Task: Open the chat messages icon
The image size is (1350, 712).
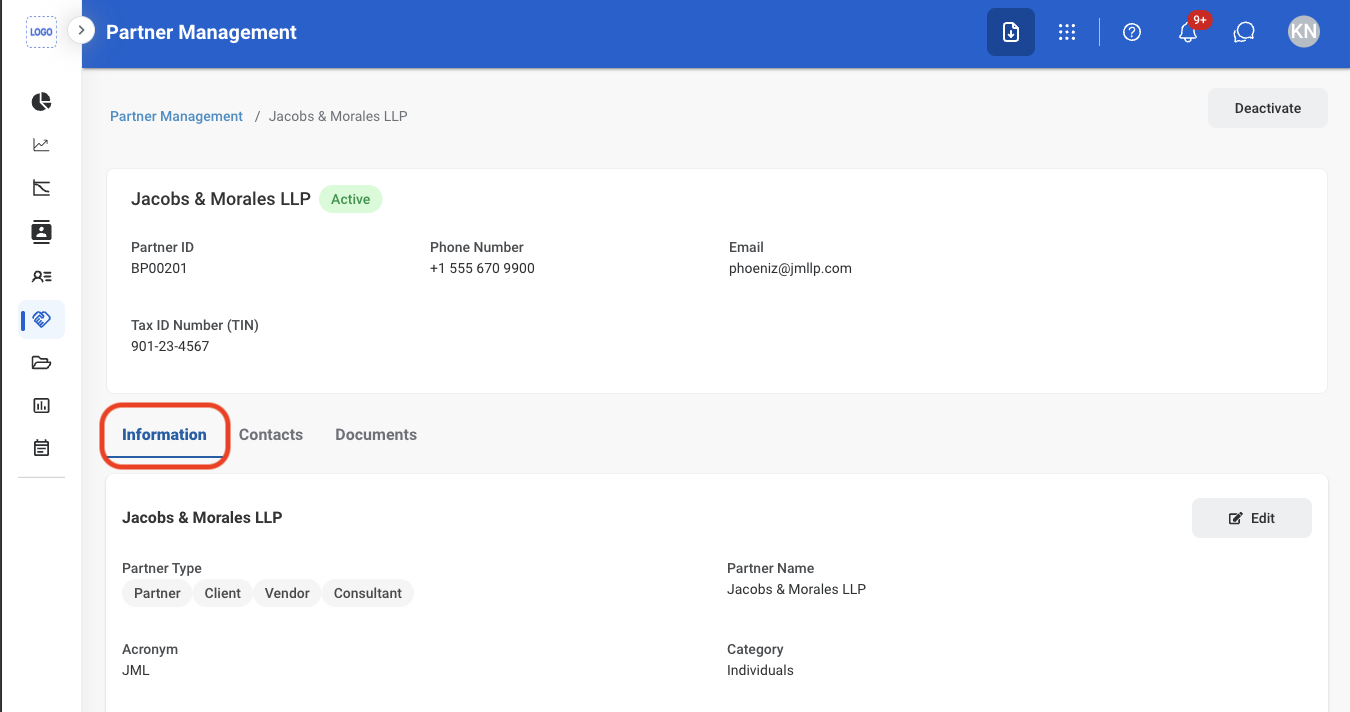Action: tap(1244, 32)
